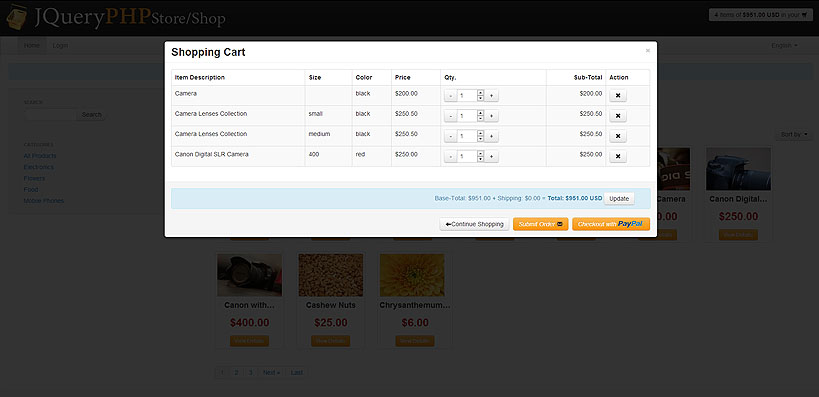The height and width of the screenshot is (397, 819).
Task: Remove Camera Lenses Collection medium from cart
Action: click(x=618, y=136)
